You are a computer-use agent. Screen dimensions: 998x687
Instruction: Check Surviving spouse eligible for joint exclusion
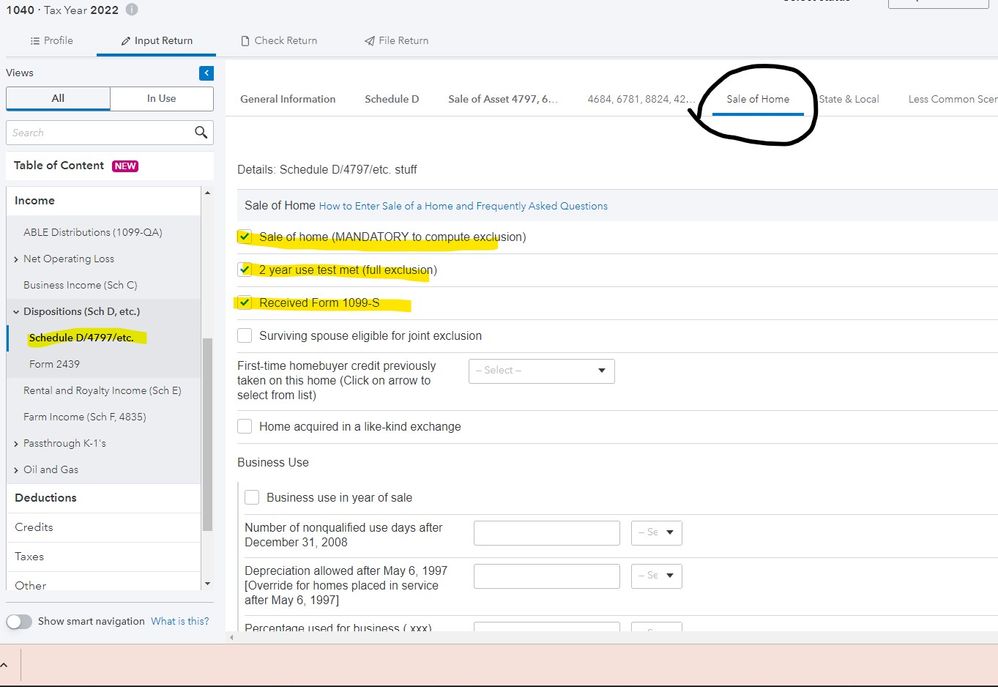[245, 336]
